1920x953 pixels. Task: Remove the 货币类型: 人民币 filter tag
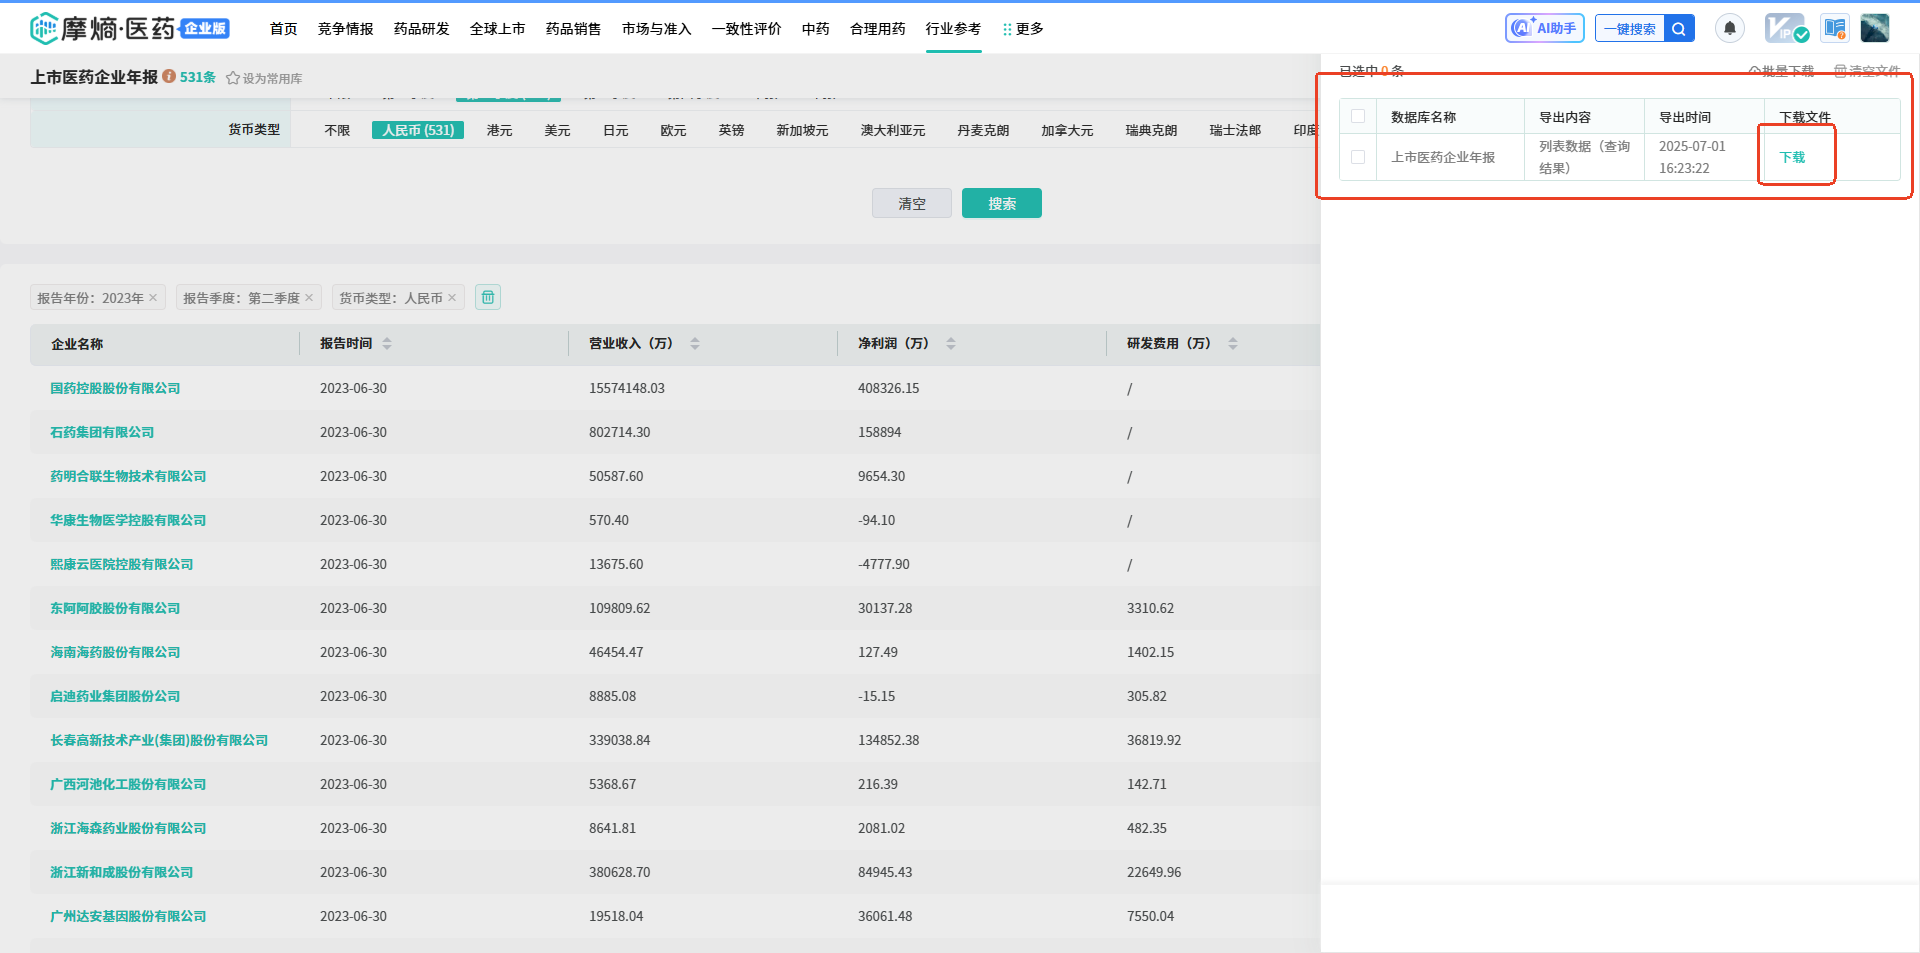point(452,298)
